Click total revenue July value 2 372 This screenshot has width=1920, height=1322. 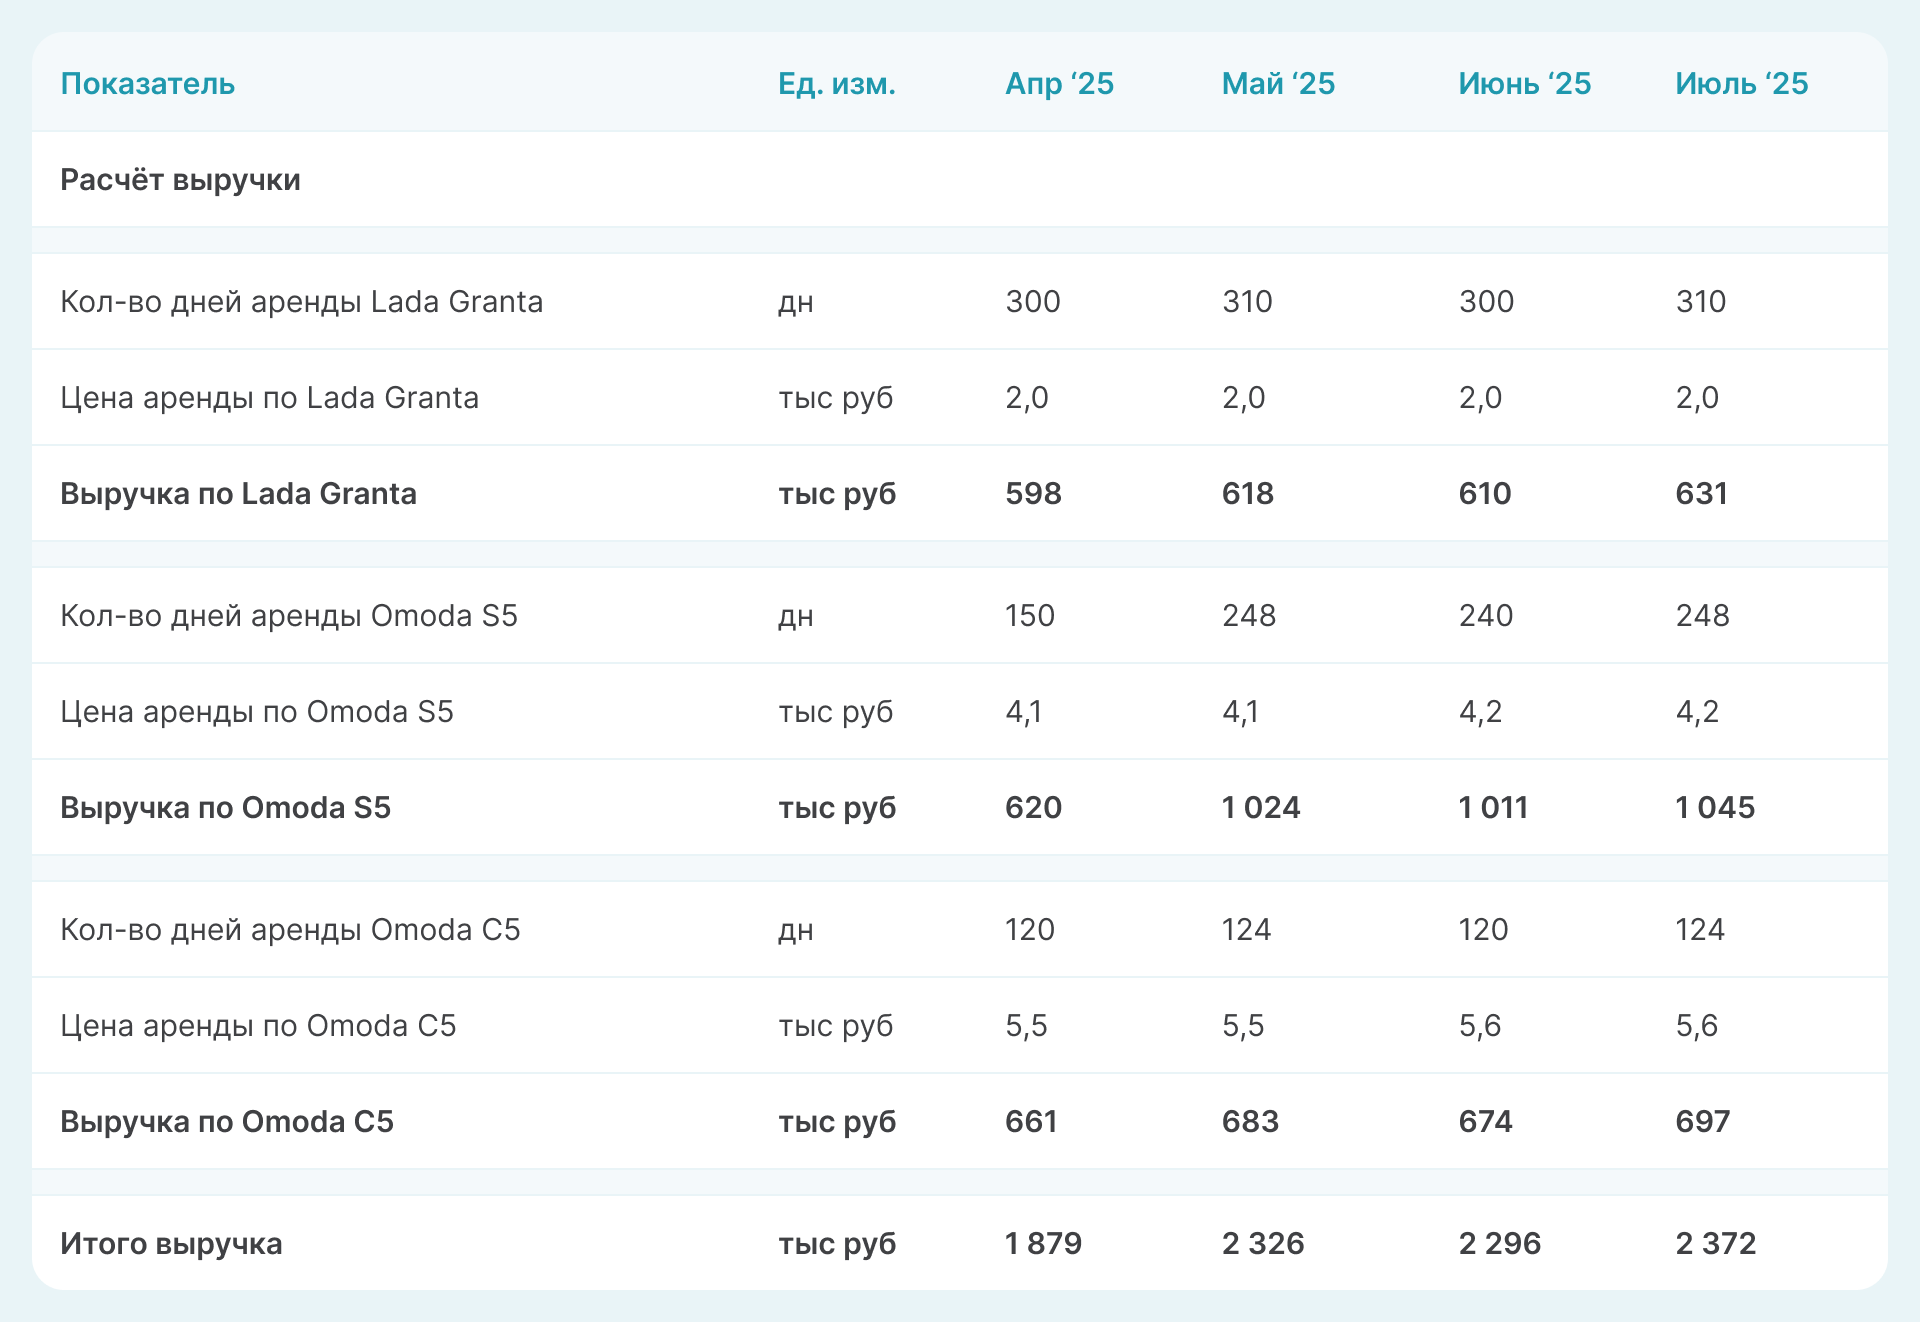point(1715,1244)
